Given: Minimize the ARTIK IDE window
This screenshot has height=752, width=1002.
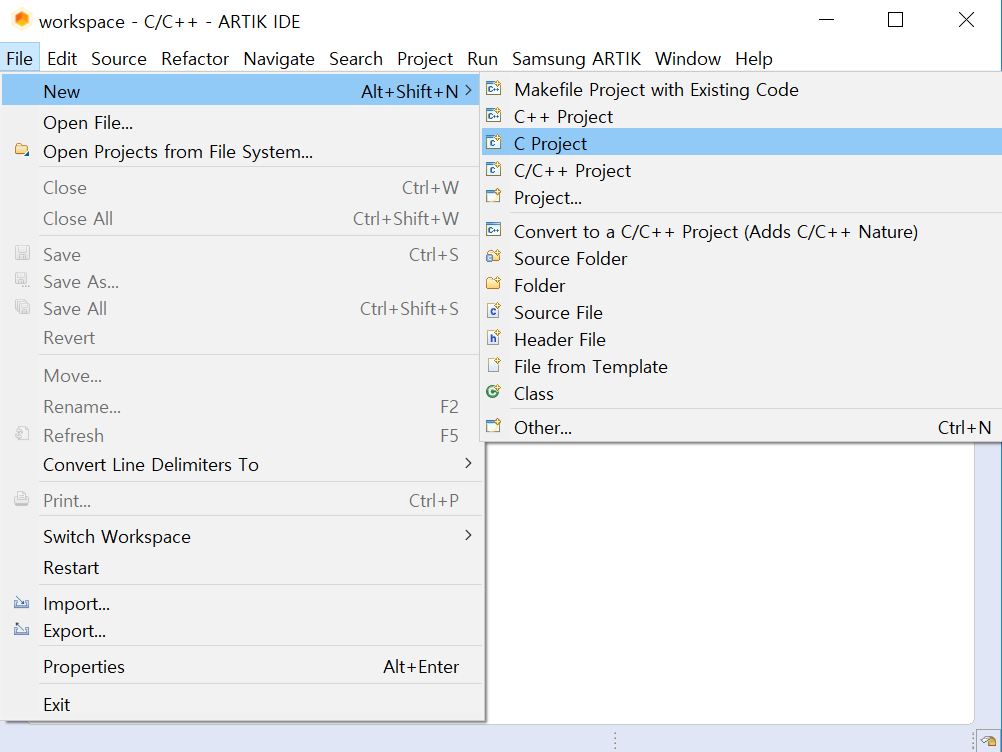Looking at the screenshot, I should 826,20.
